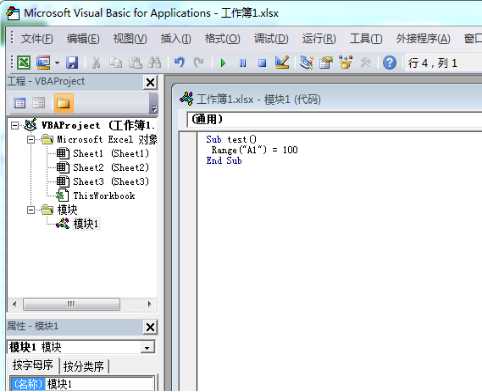
Task: Switch to Microsoft Excel view icon
Action: click(x=24, y=62)
